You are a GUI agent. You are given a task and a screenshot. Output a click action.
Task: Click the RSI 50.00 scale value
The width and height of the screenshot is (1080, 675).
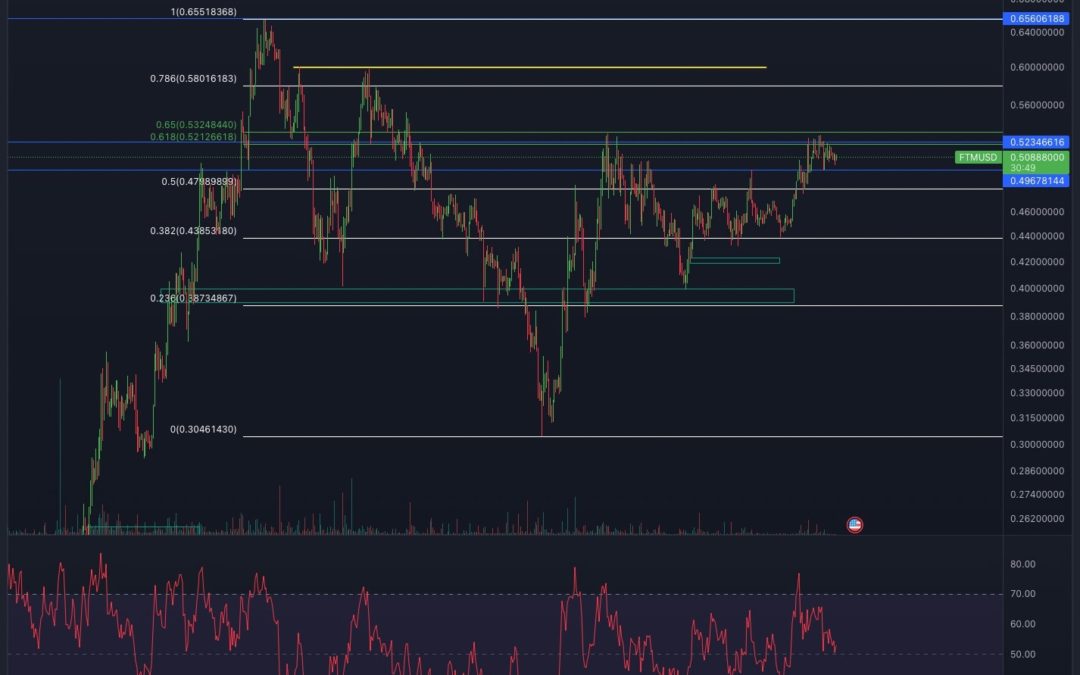coord(1023,654)
